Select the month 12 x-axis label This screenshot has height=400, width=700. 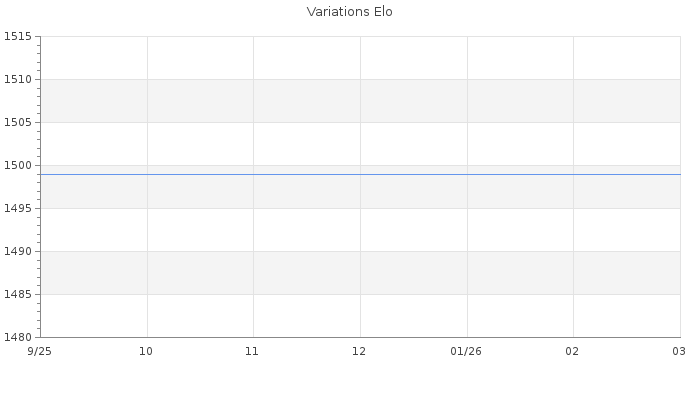pos(359,352)
